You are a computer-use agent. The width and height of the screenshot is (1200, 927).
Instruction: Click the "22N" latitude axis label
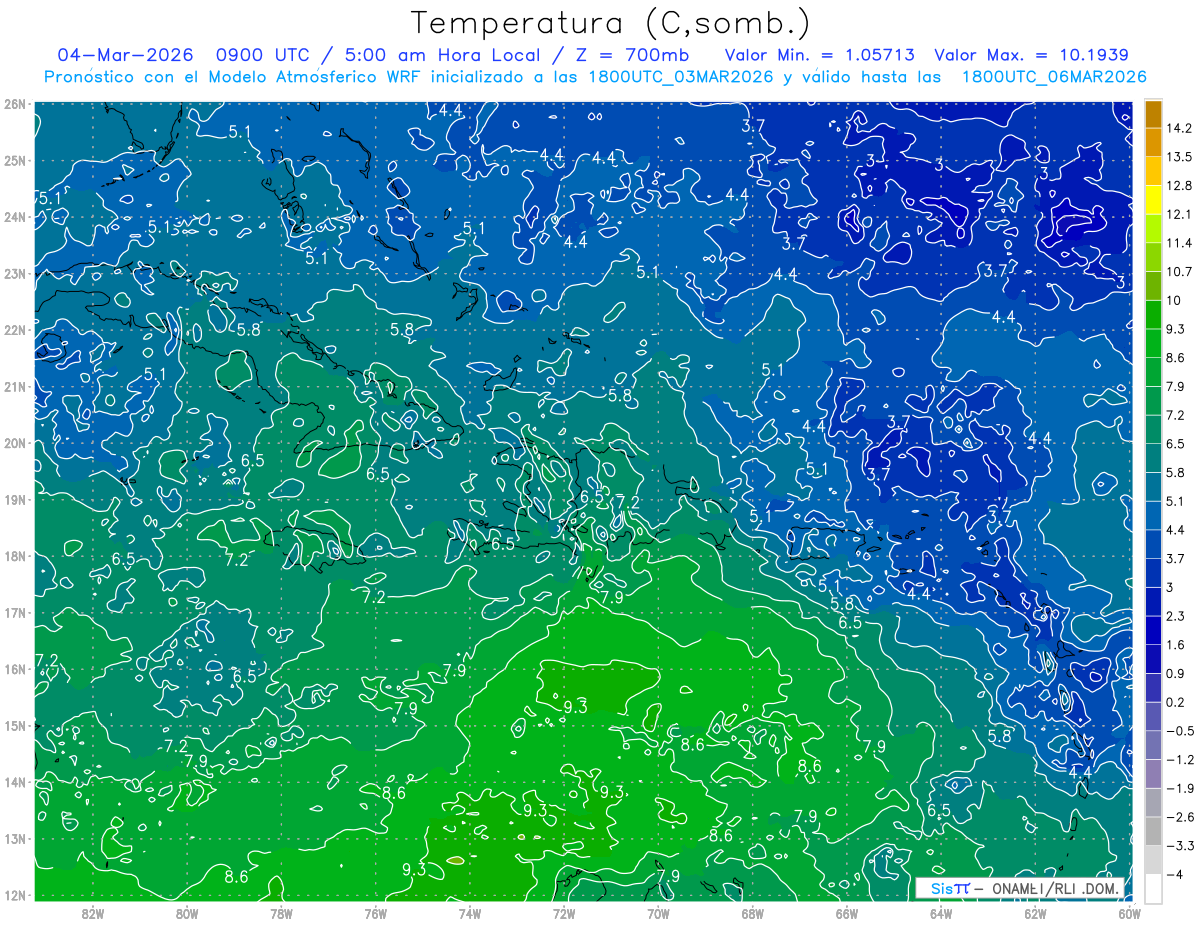pos(15,330)
